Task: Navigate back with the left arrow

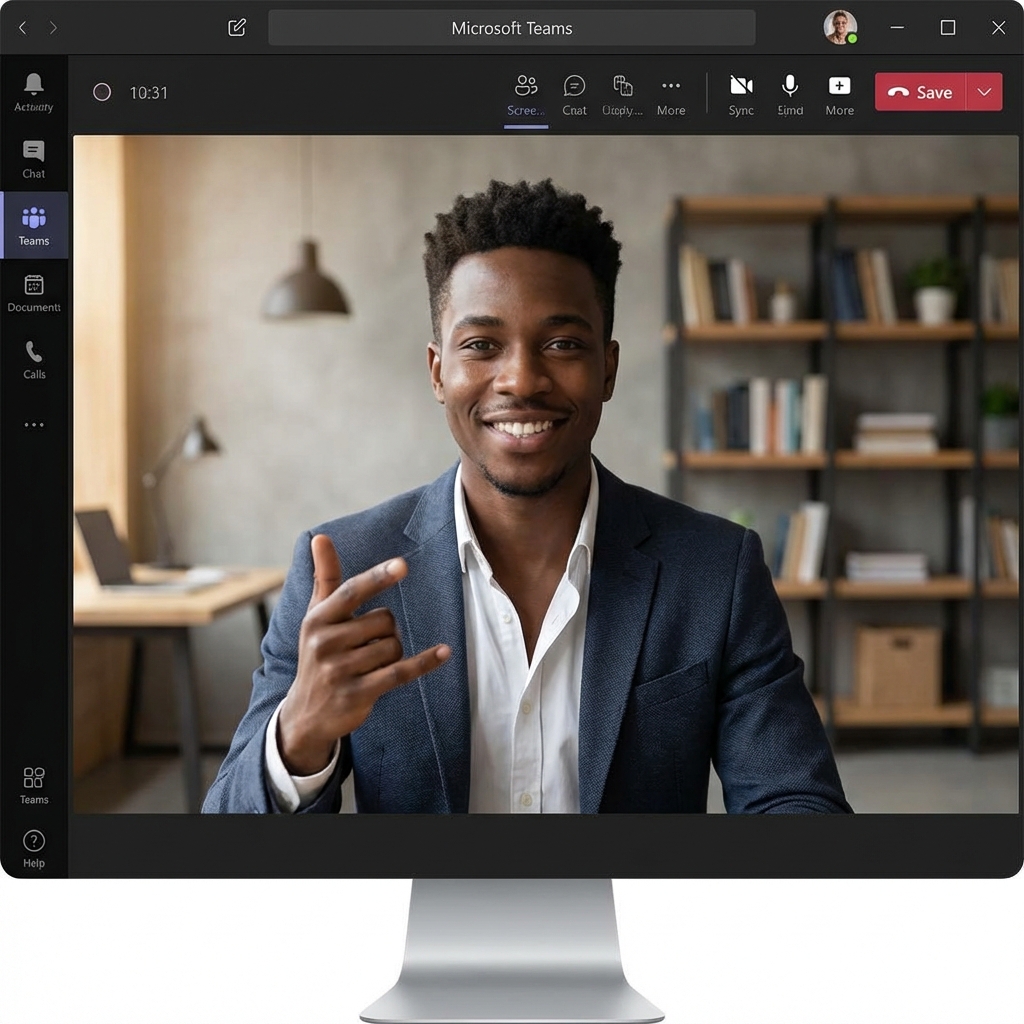Action: tap(23, 28)
